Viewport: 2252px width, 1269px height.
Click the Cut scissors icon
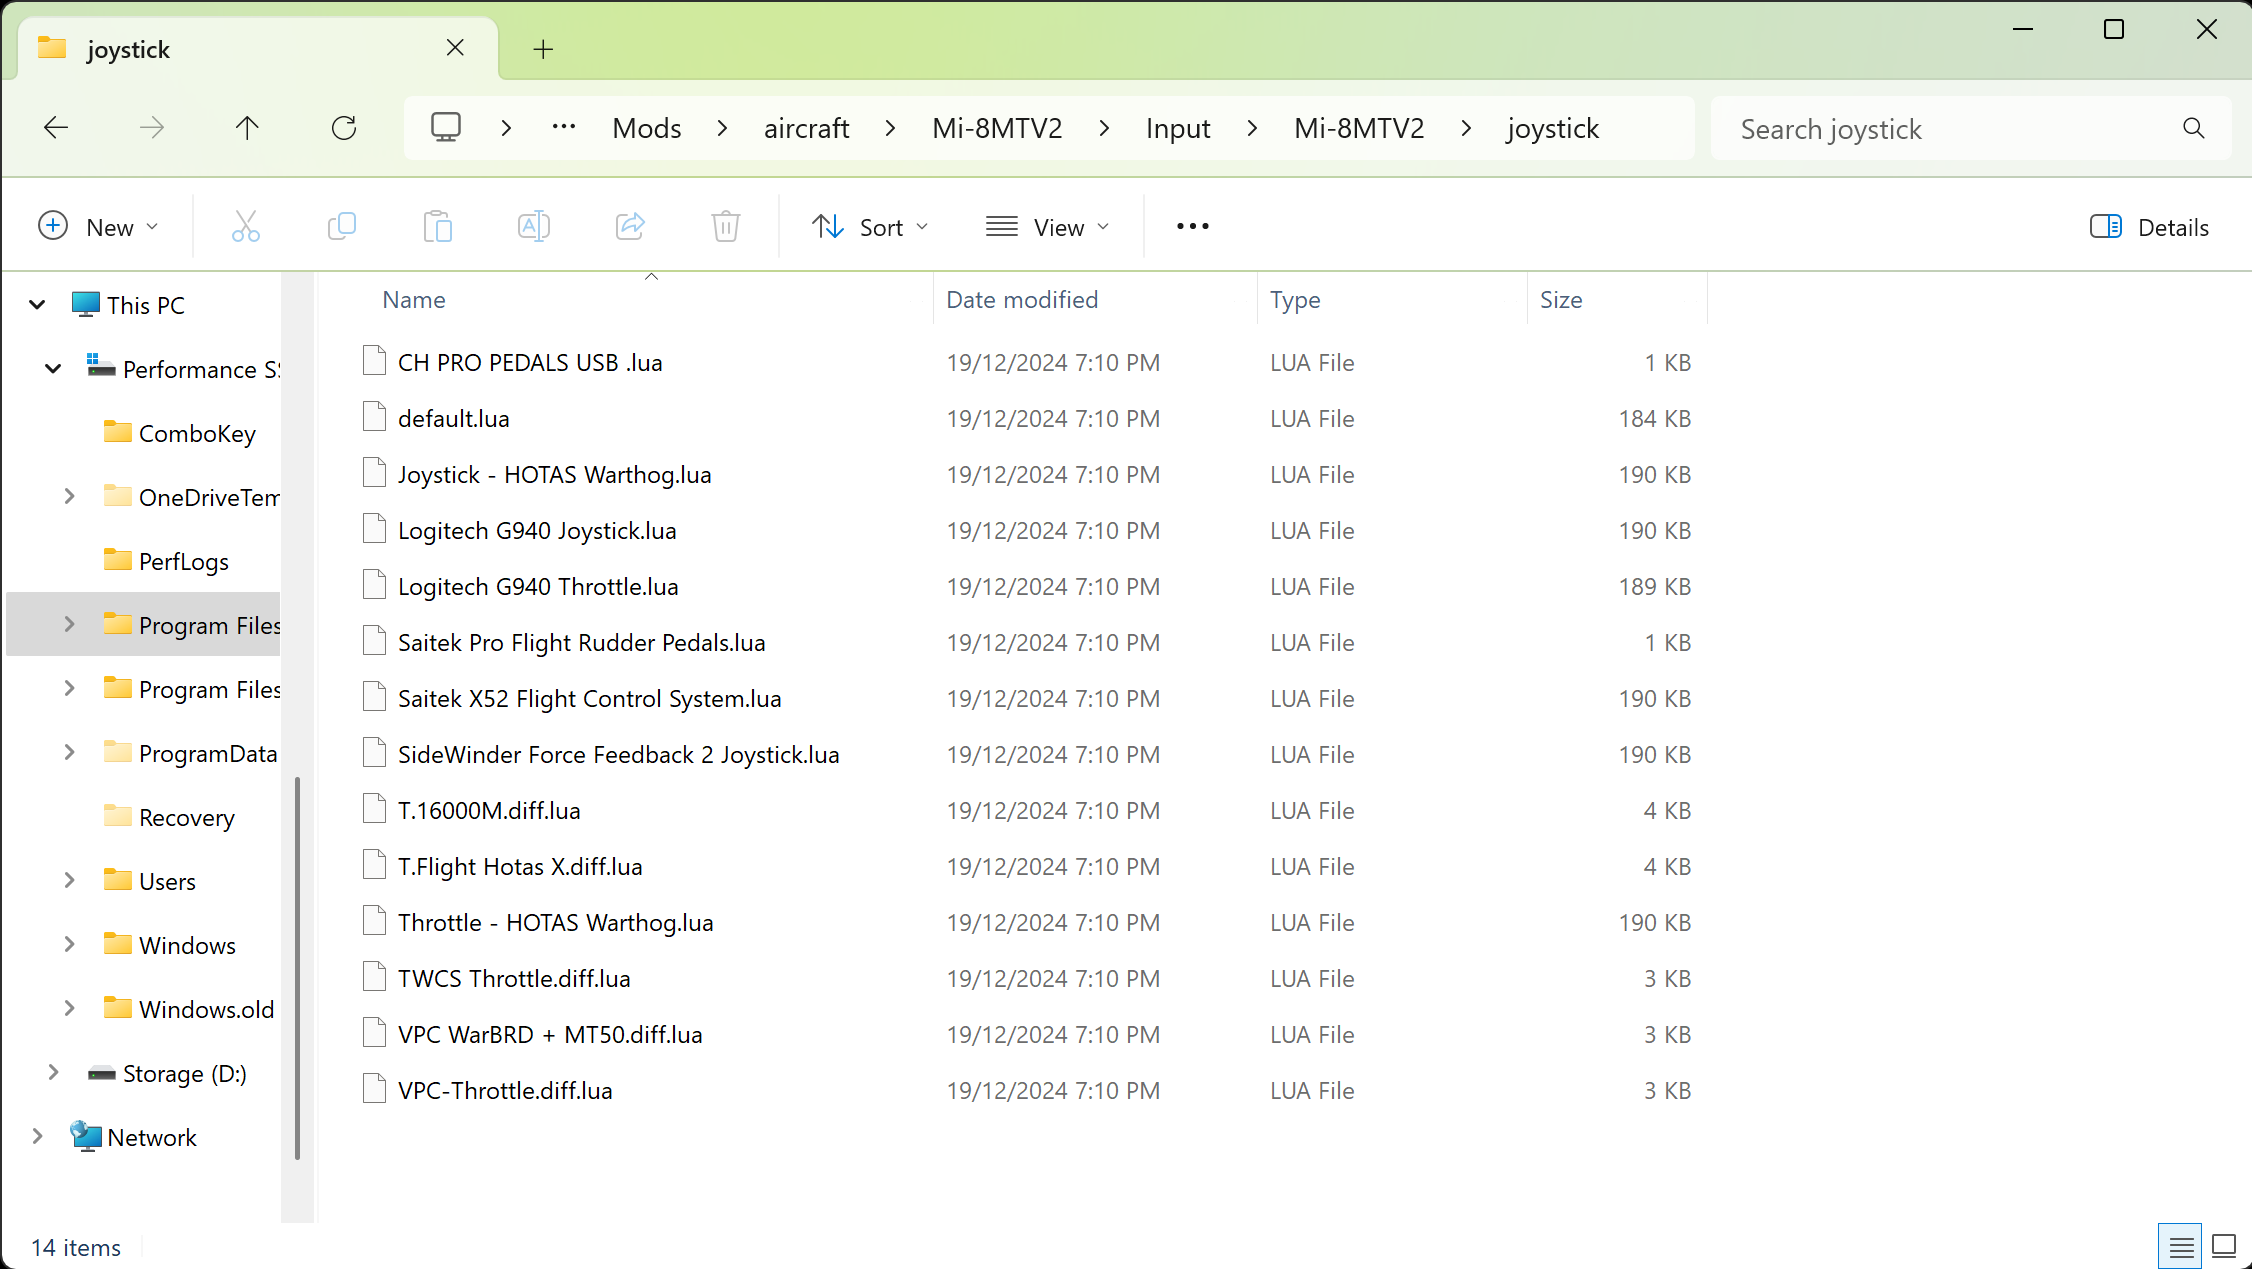tap(245, 227)
